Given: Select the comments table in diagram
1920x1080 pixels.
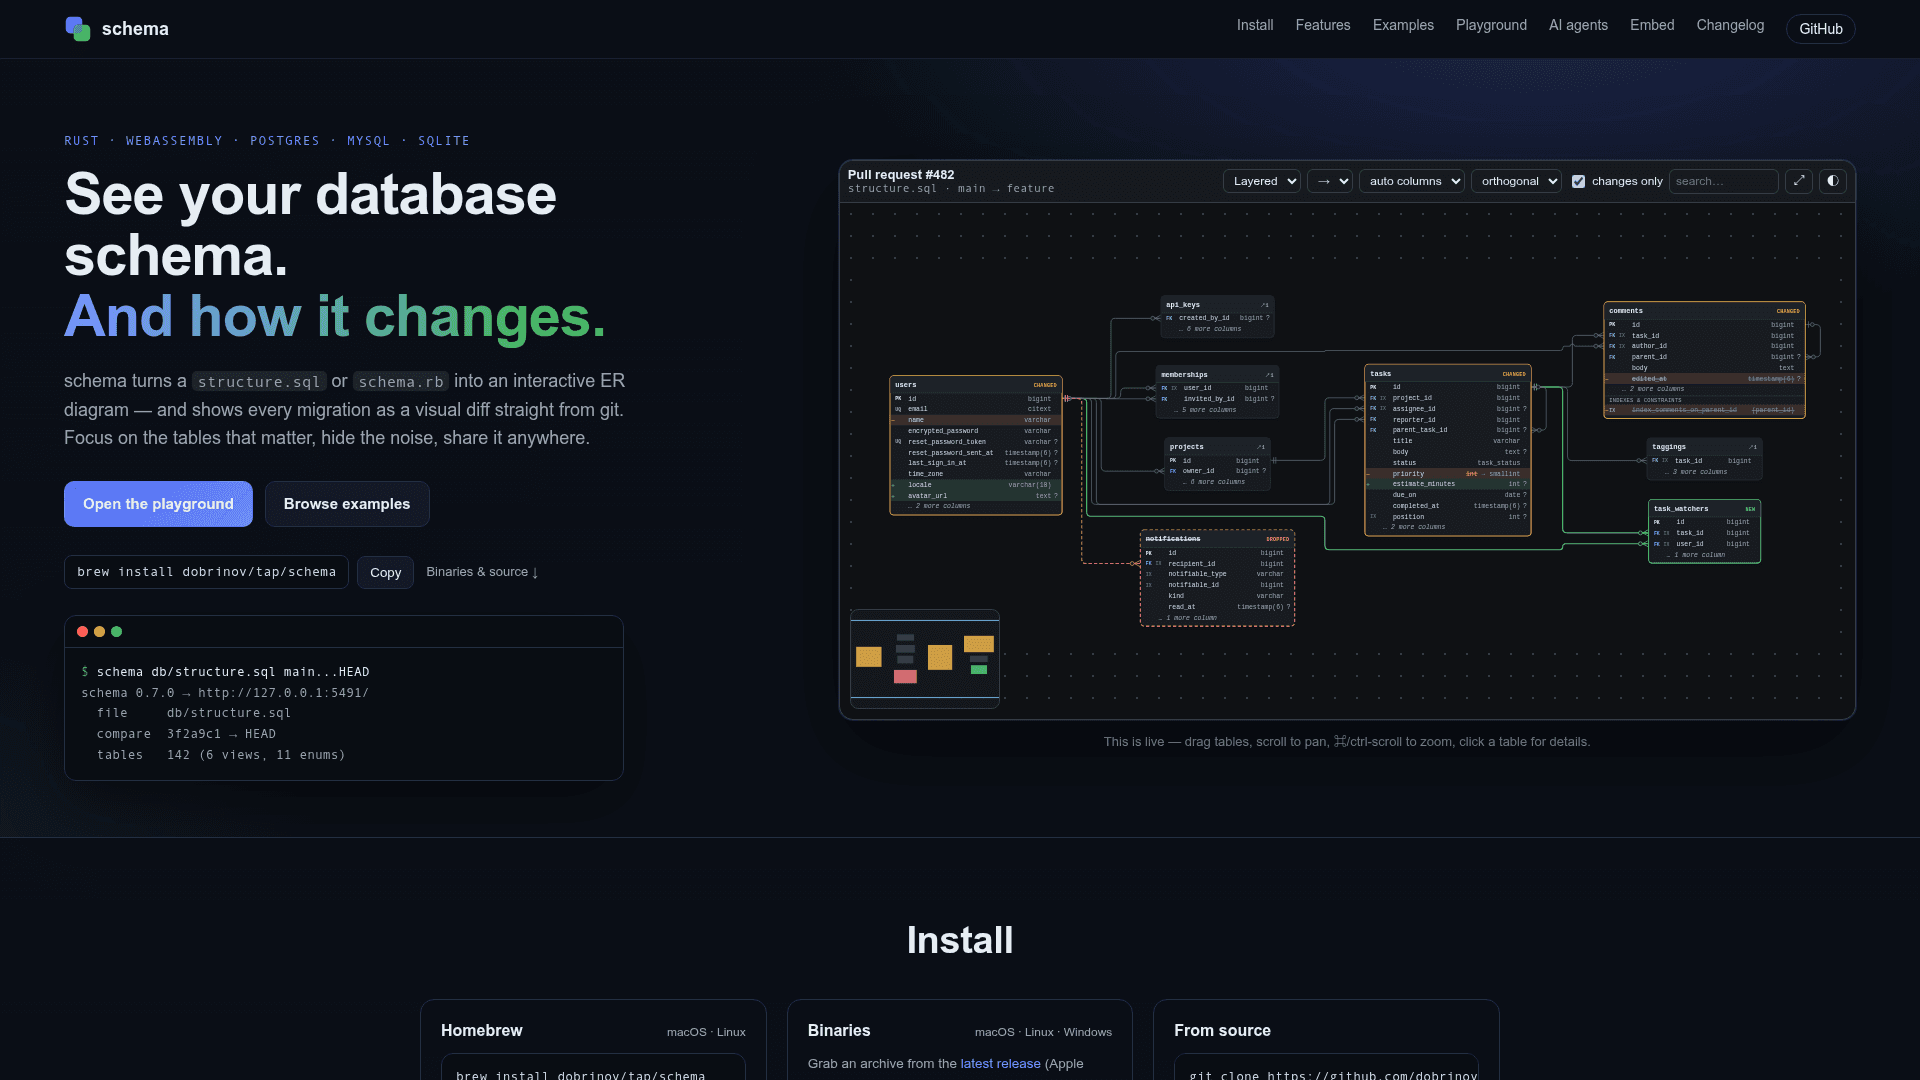Looking at the screenshot, I should 1705,360.
